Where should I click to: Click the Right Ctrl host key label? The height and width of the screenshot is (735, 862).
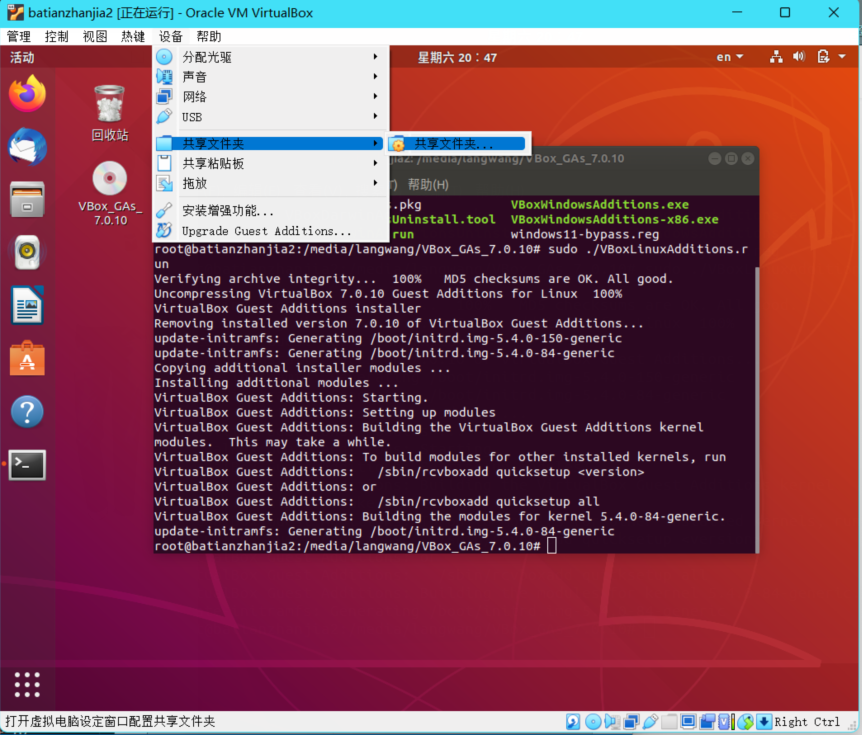pyautogui.click(x=806, y=721)
